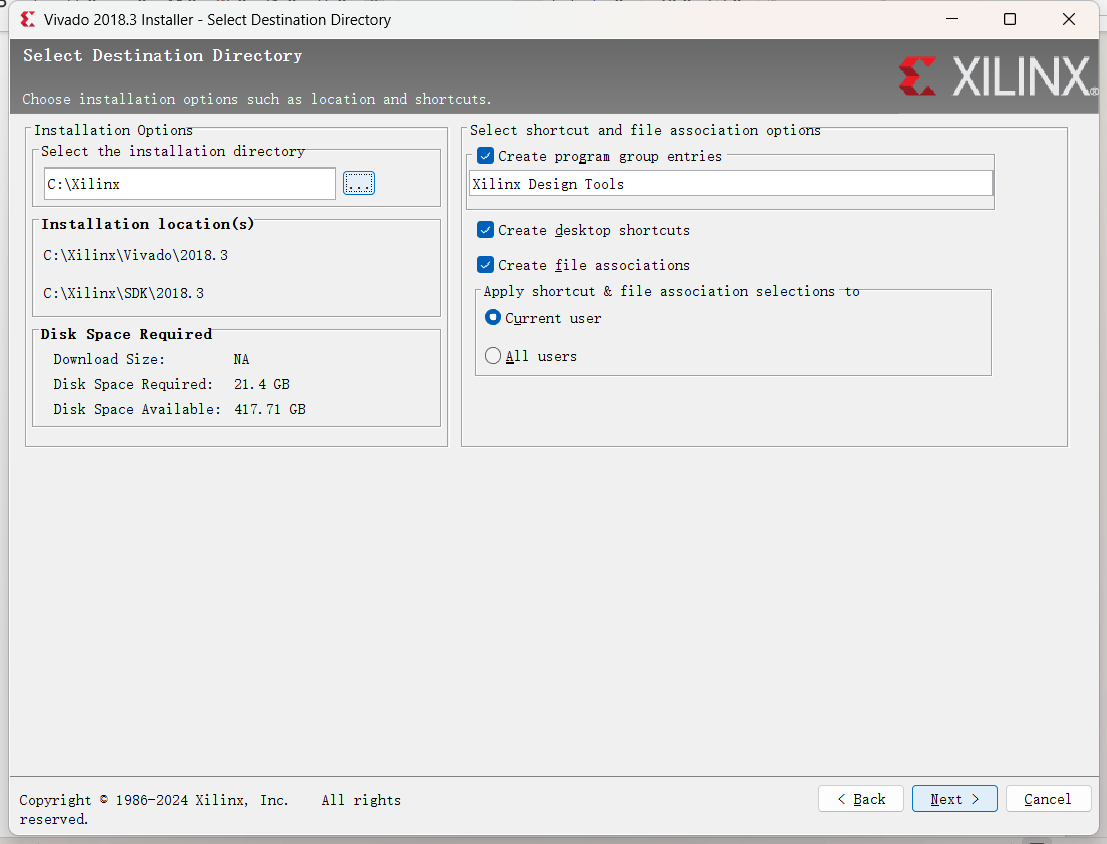1107x844 pixels.
Task: Click the copyright notice text
Action: pos(210,809)
